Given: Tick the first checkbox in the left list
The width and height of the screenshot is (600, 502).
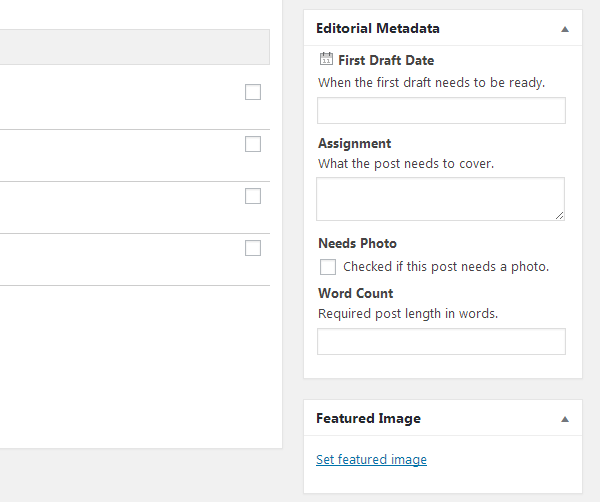Looking at the screenshot, I should point(253,92).
